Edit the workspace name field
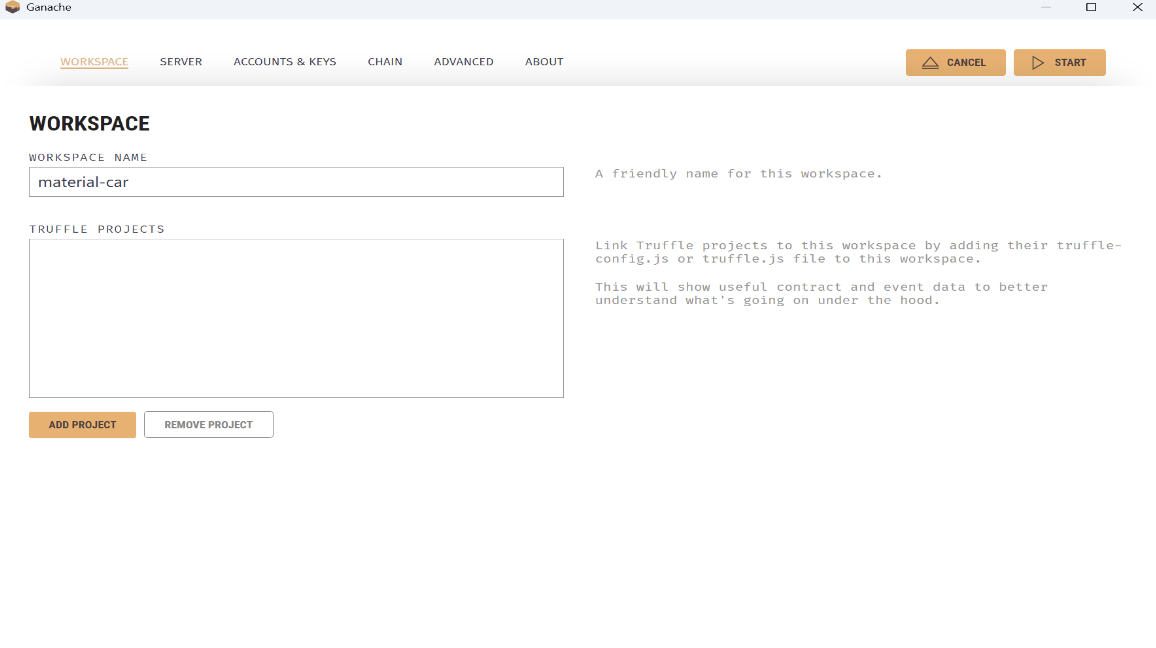1156x648 pixels. point(296,182)
